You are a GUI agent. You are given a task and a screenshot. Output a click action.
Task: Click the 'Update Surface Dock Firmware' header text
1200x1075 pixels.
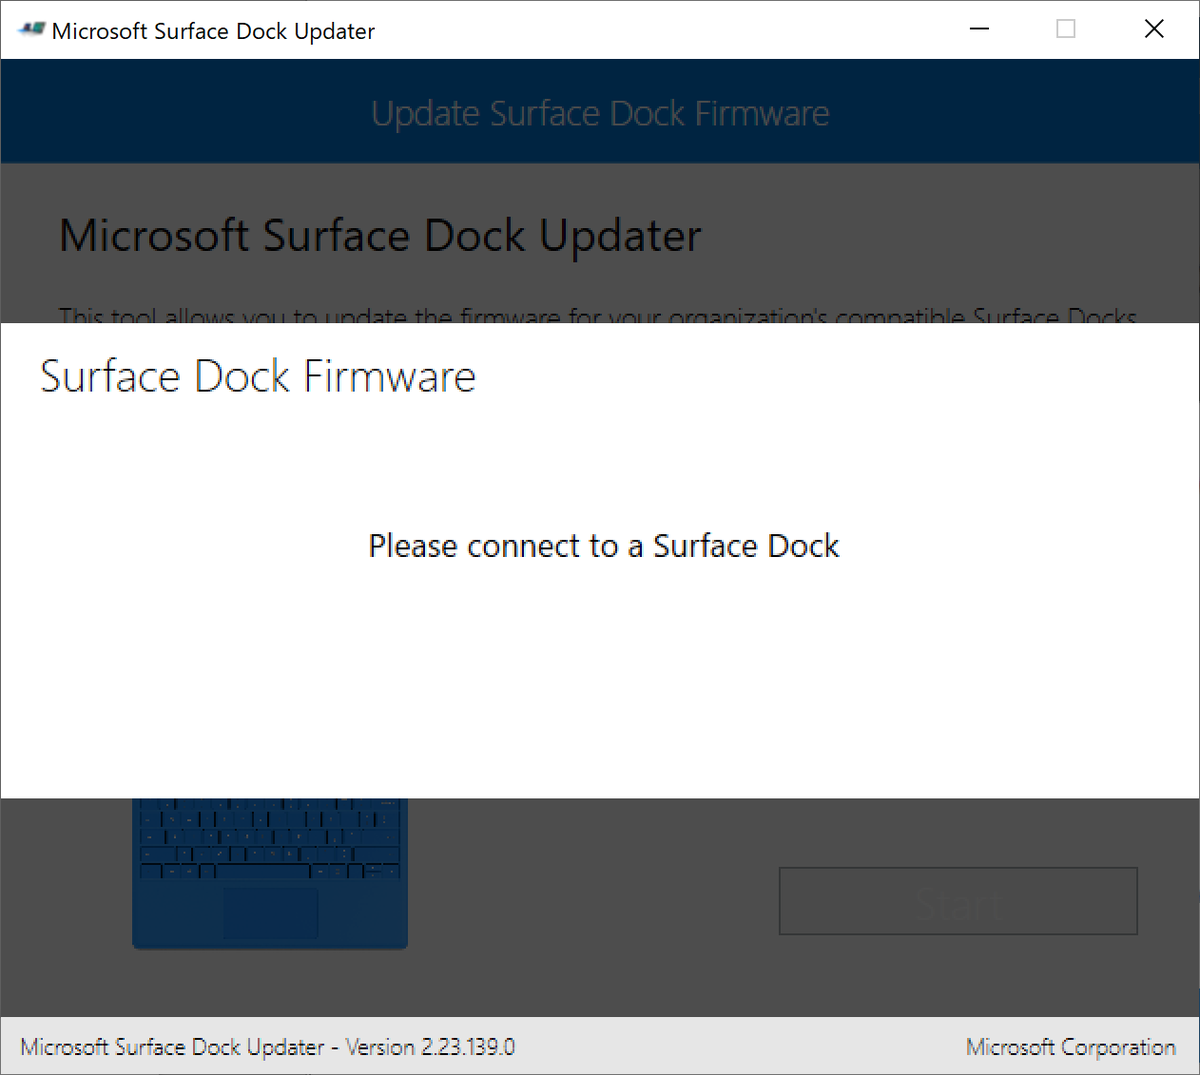coord(600,113)
